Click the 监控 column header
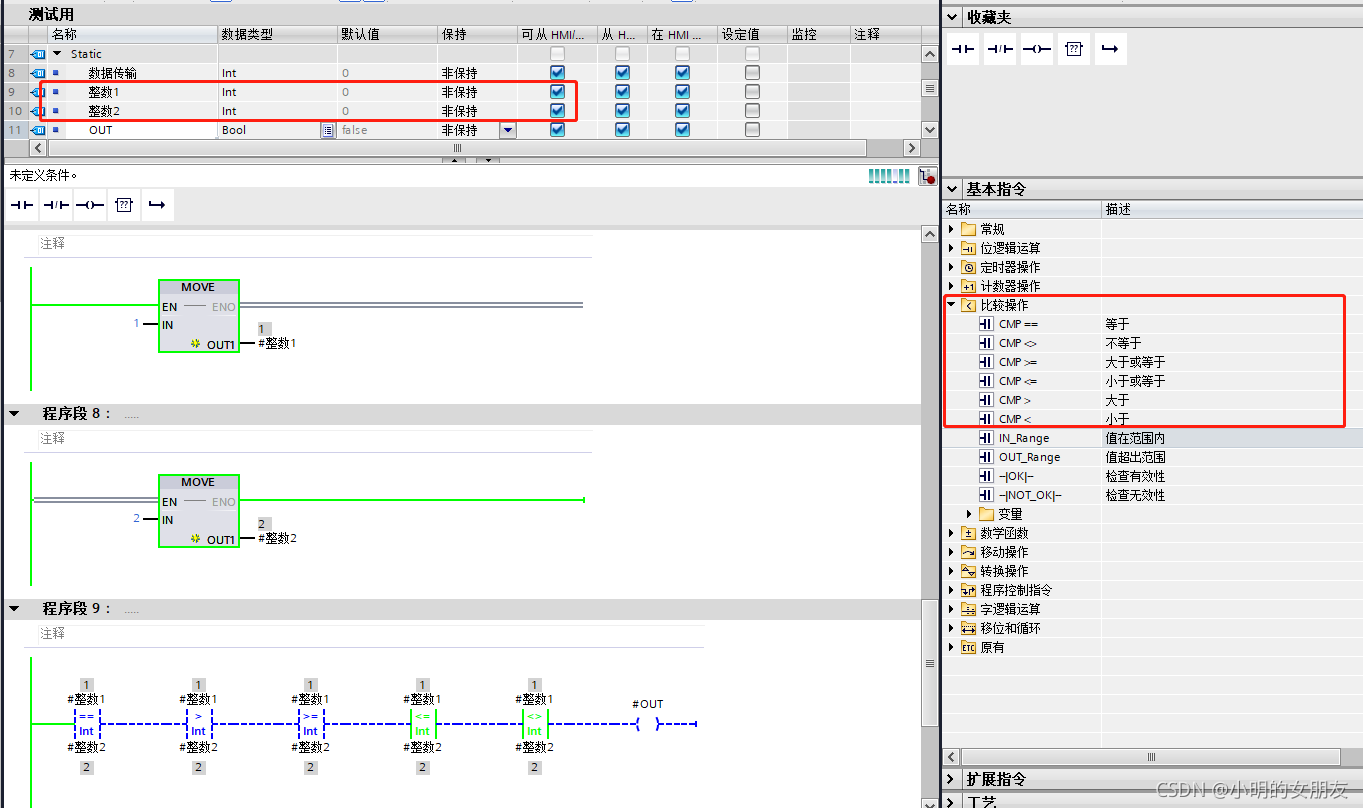The image size is (1363, 808). 819,34
